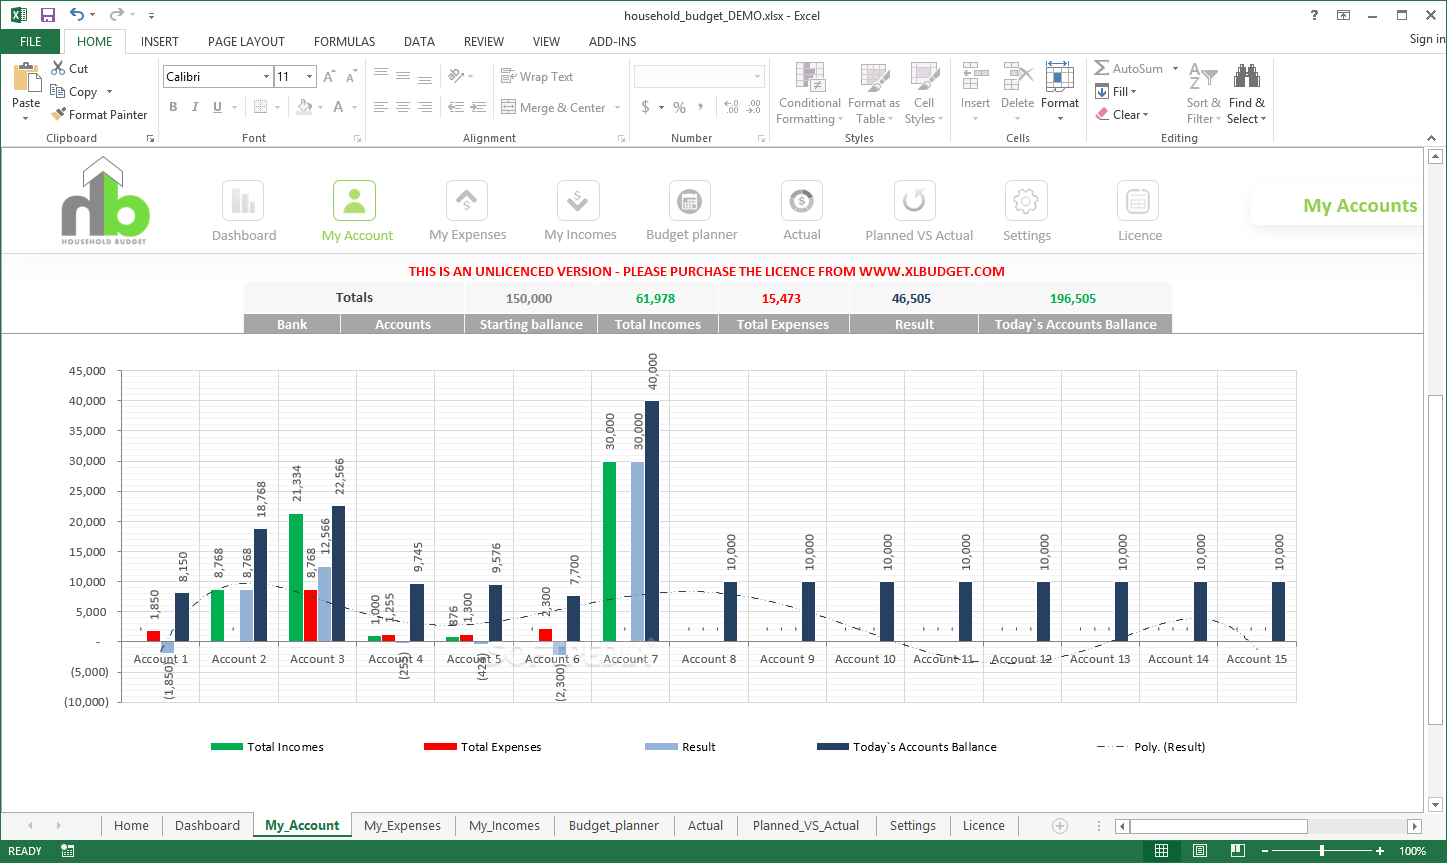Click the Sign in link
The image size is (1447, 863).
[1427, 39]
